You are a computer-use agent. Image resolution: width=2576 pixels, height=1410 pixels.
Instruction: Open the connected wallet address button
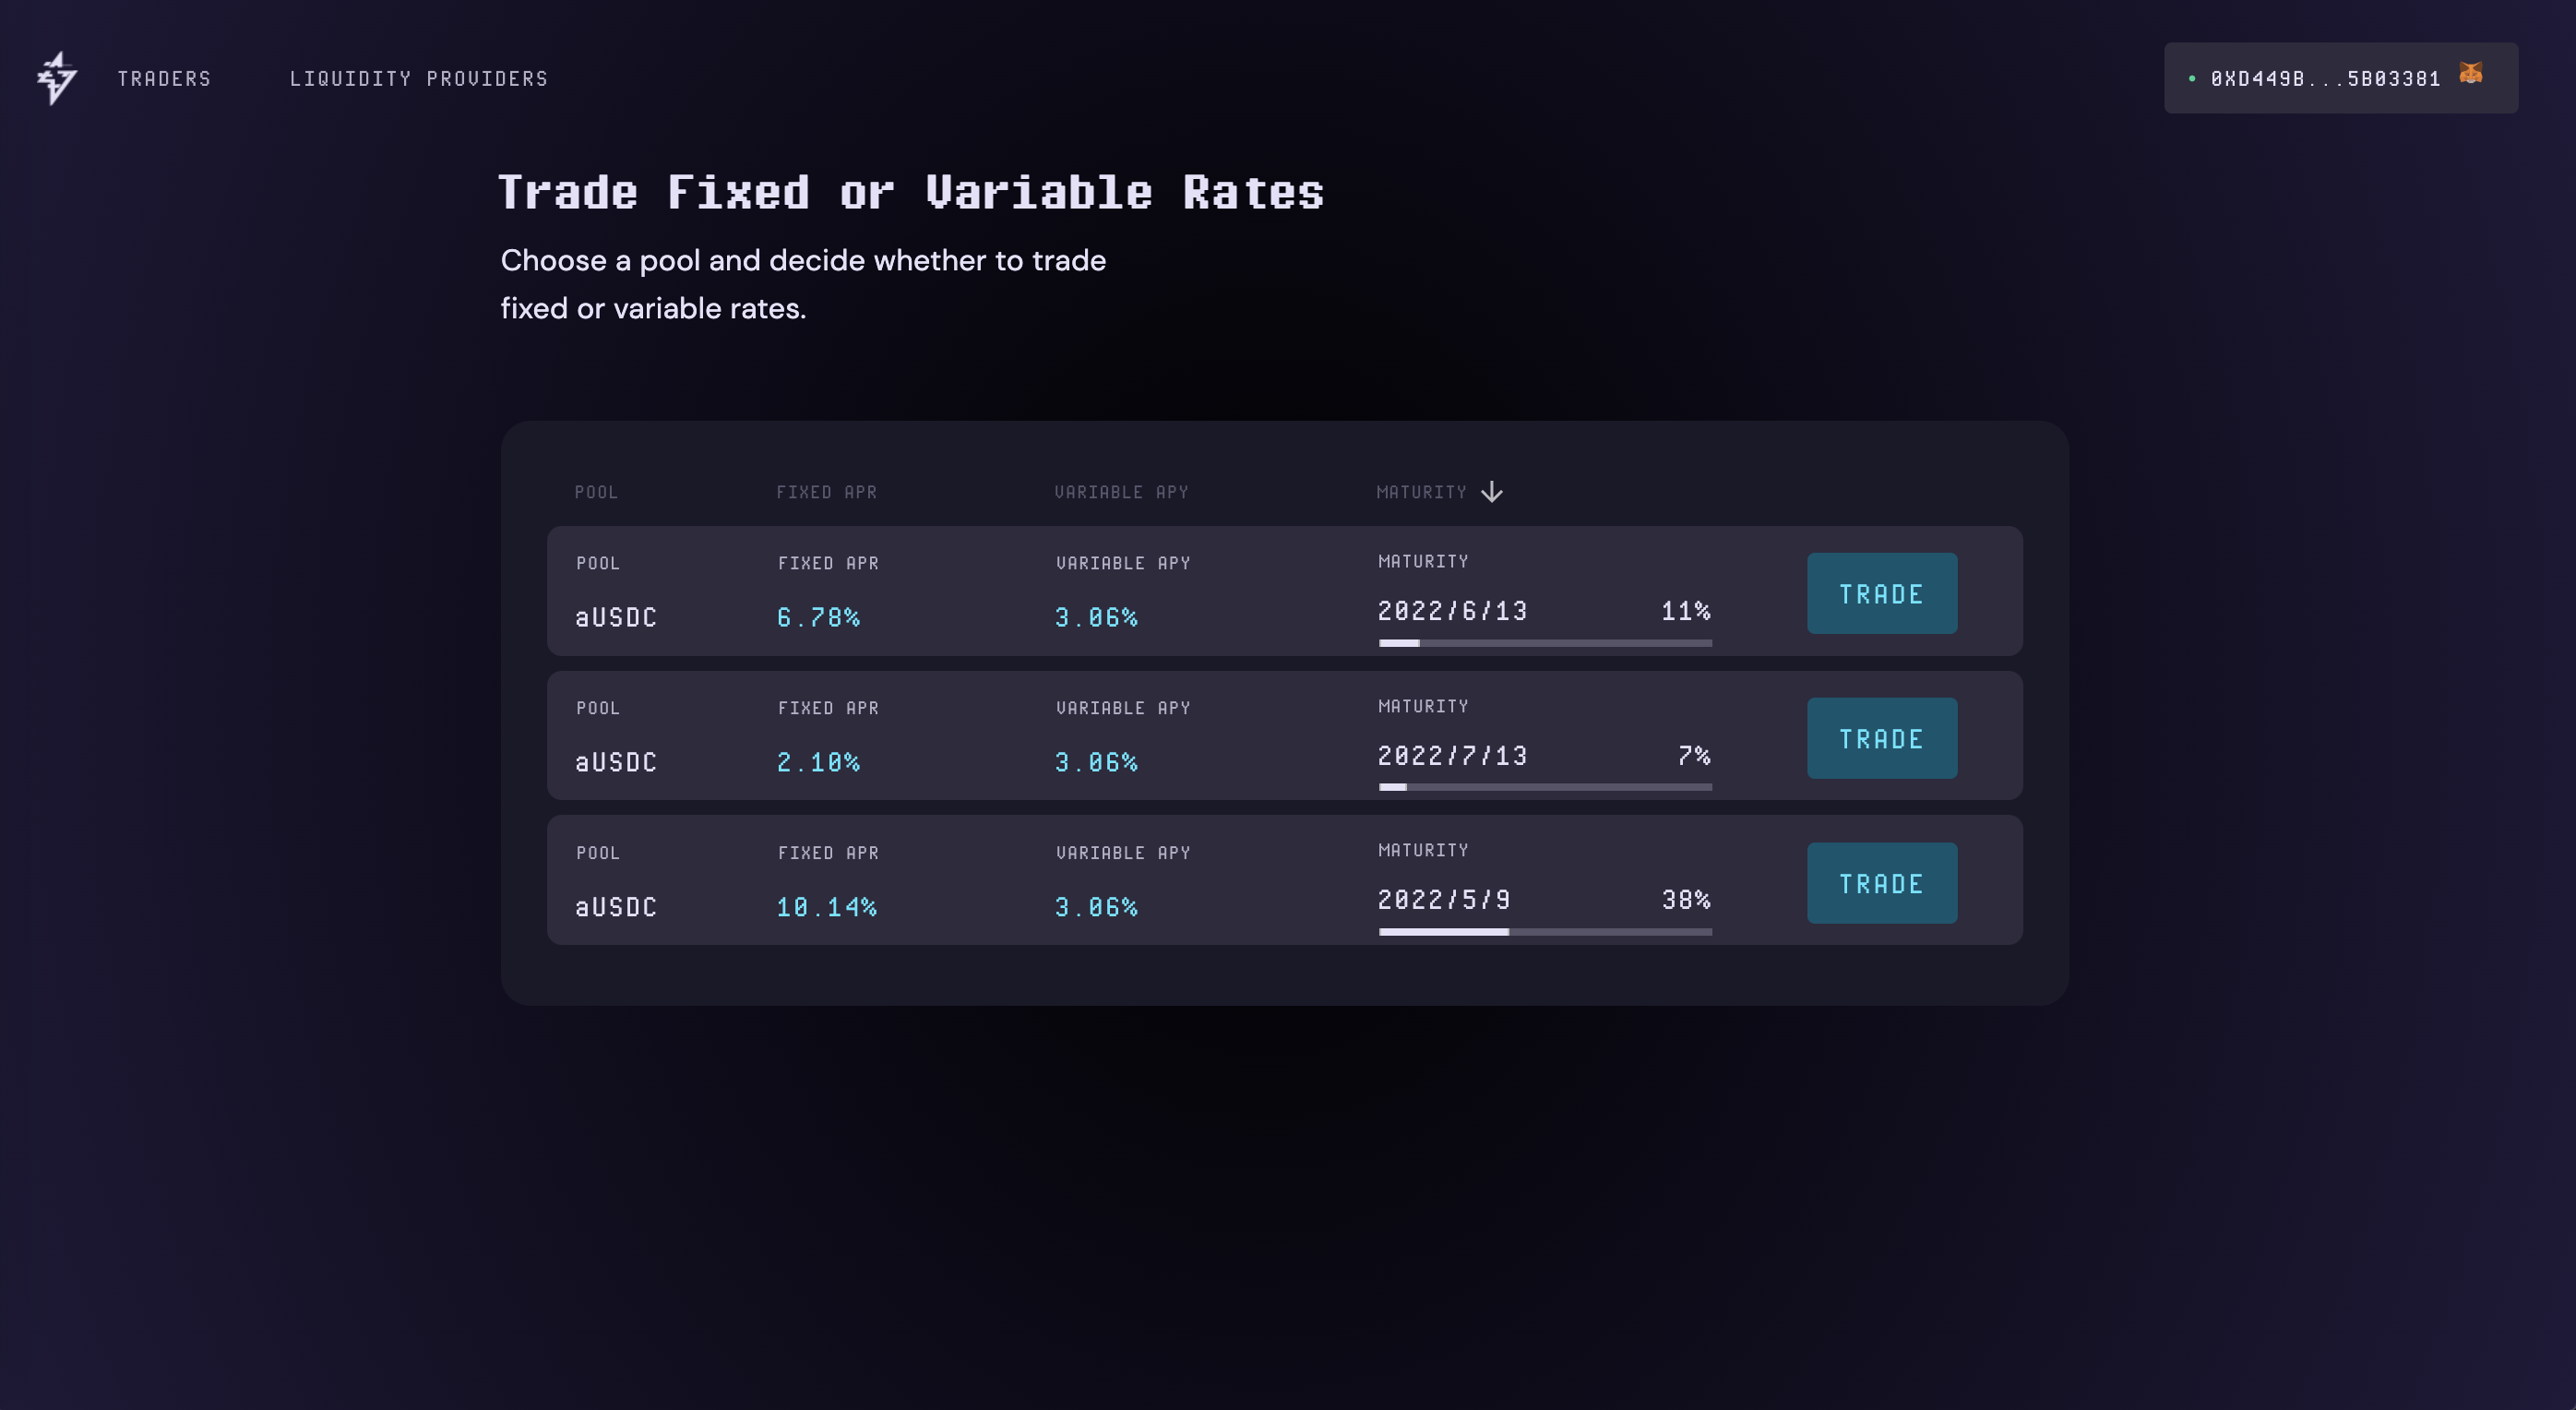pyautogui.click(x=2325, y=79)
